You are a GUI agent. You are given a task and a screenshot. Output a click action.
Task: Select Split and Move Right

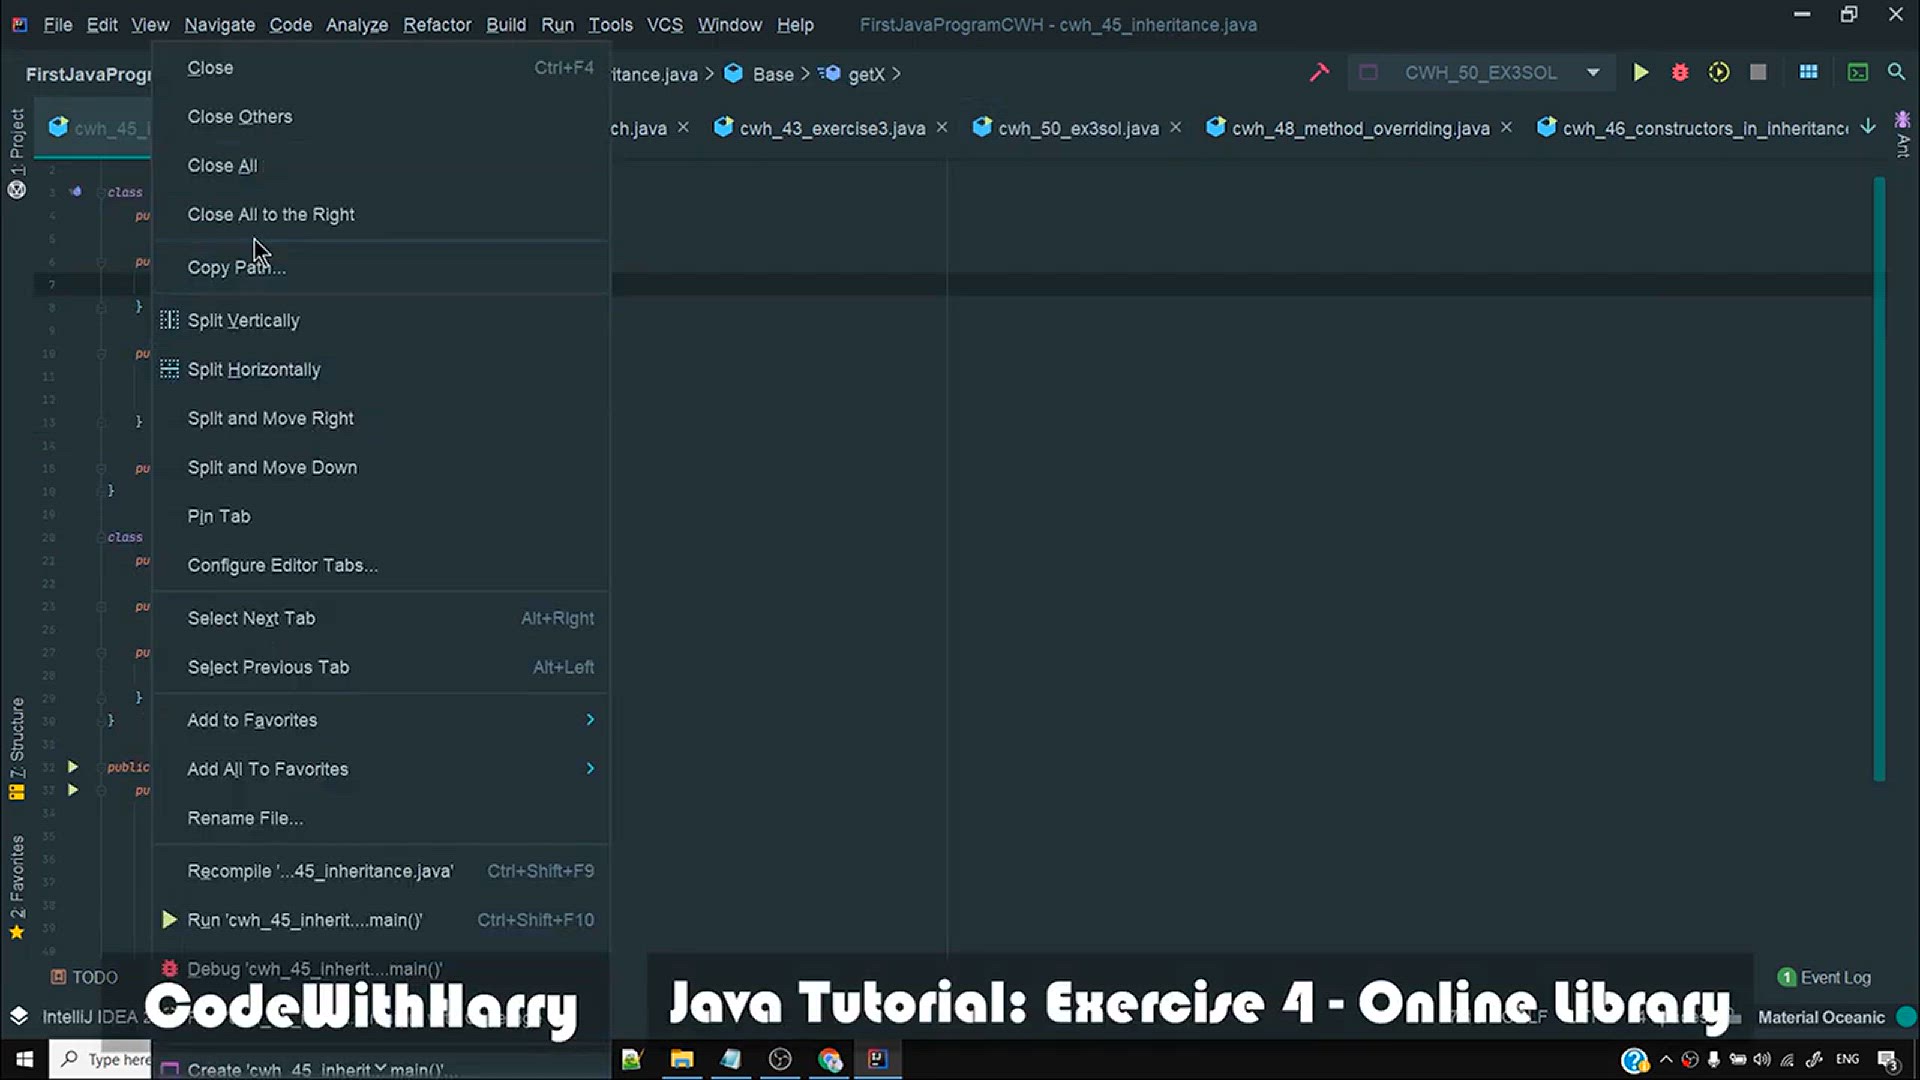click(381, 419)
